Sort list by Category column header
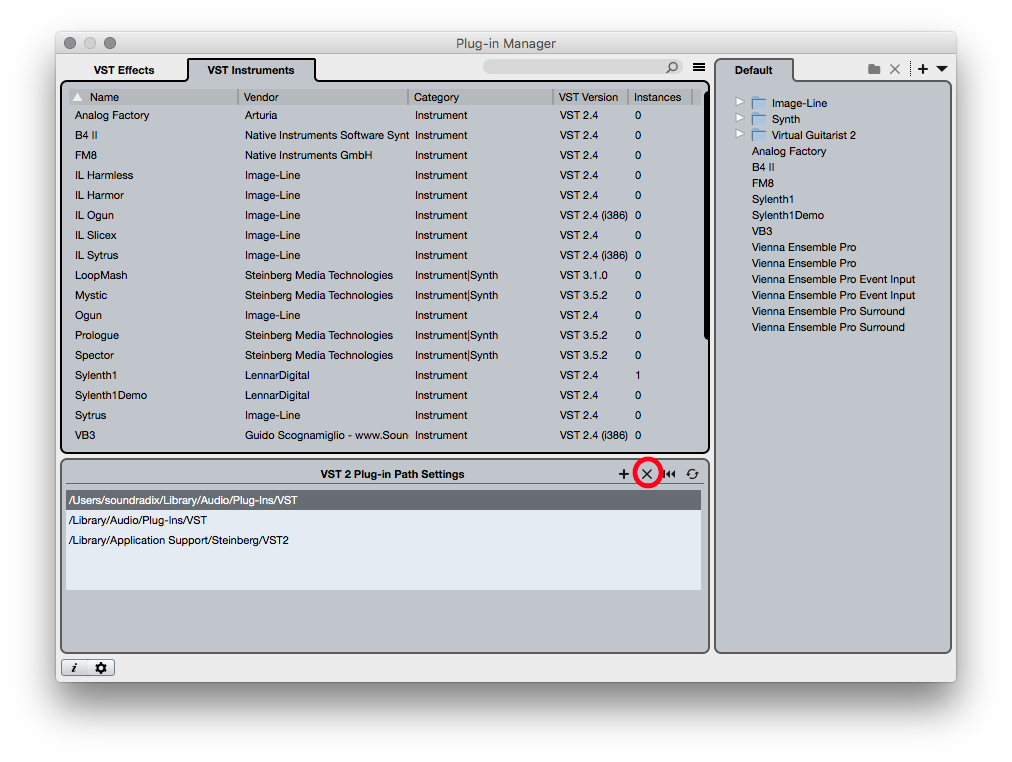The height and width of the screenshot is (762, 1012). [x=480, y=97]
